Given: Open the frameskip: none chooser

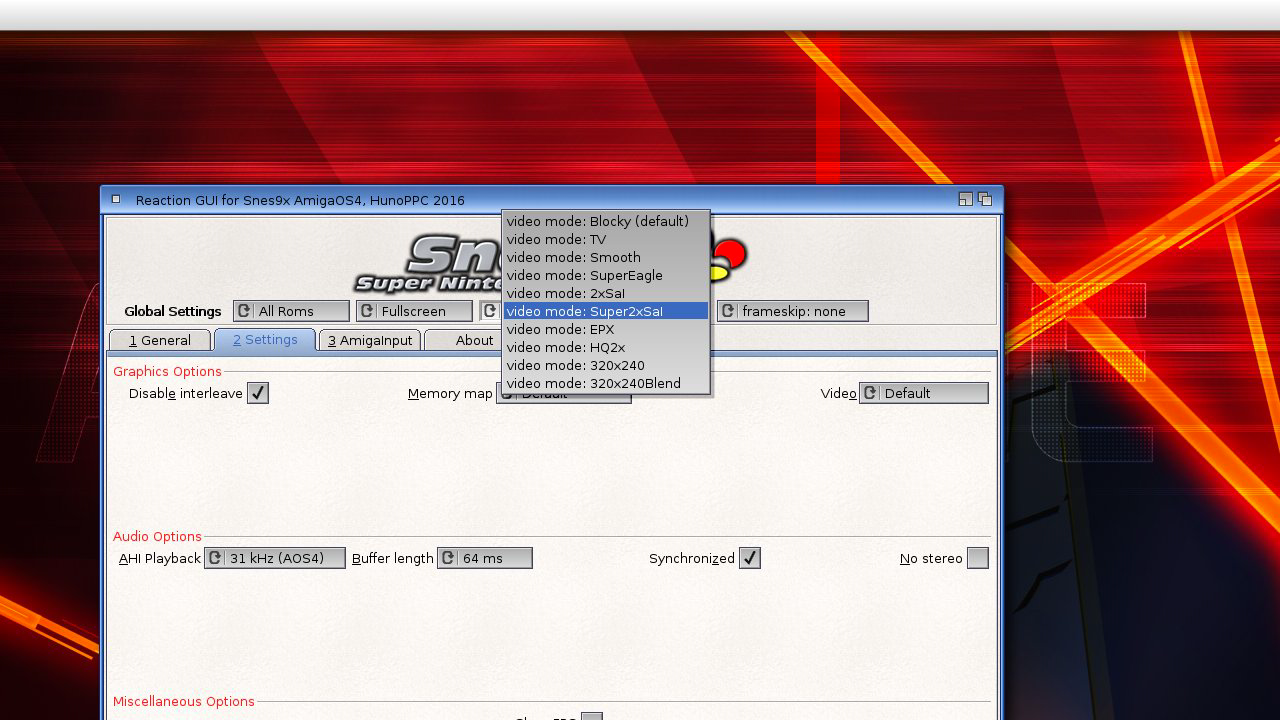Looking at the screenshot, I should click(x=792, y=311).
